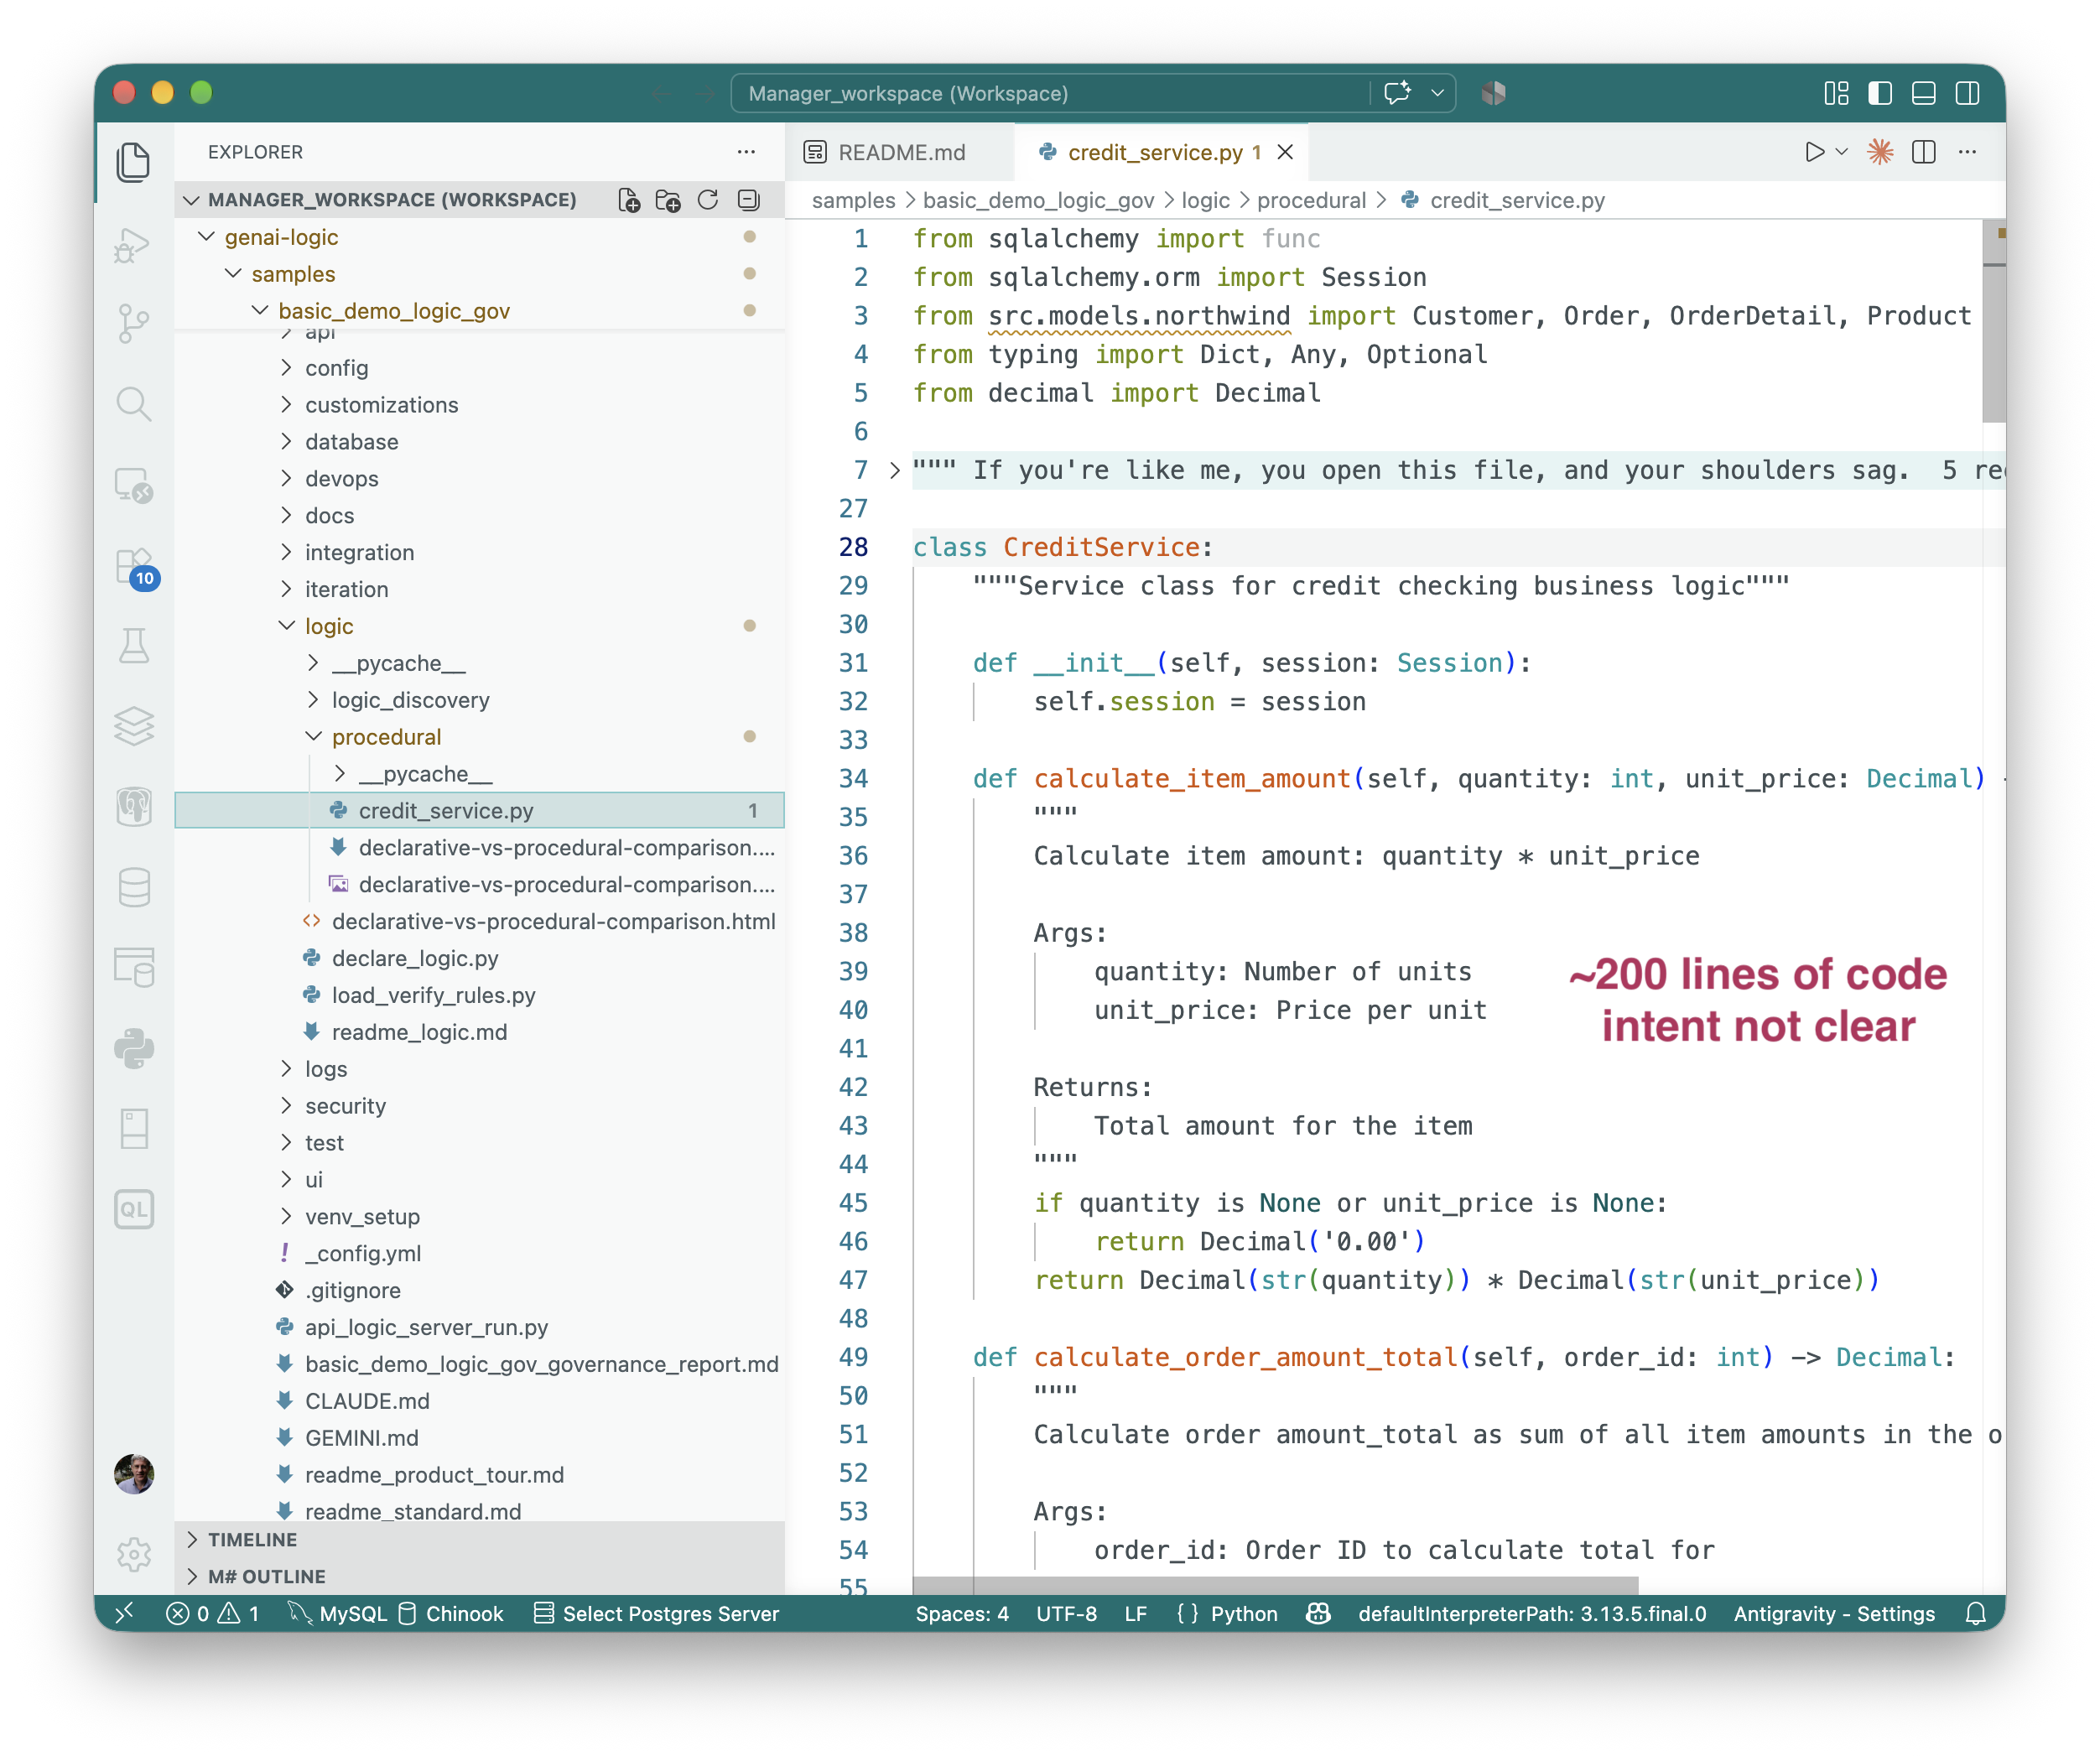Screen dimensions: 2100x1756
Task: Open the Python sidebar icon
Action: pos(133,1048)
